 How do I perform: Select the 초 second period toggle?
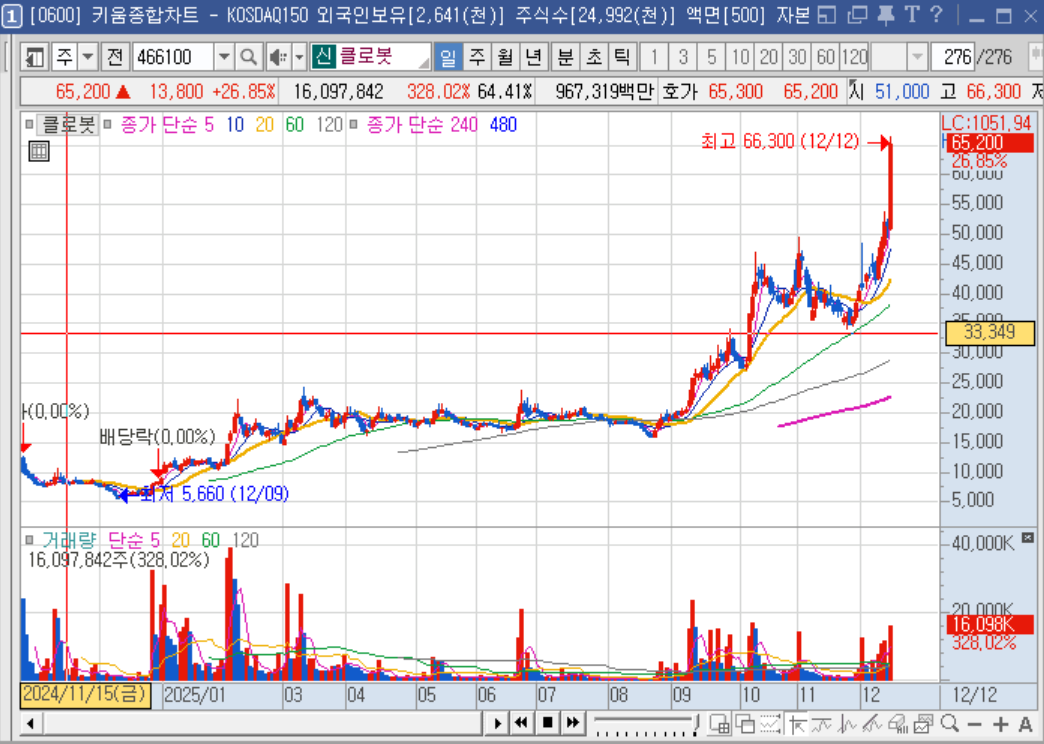pos(593,58)
